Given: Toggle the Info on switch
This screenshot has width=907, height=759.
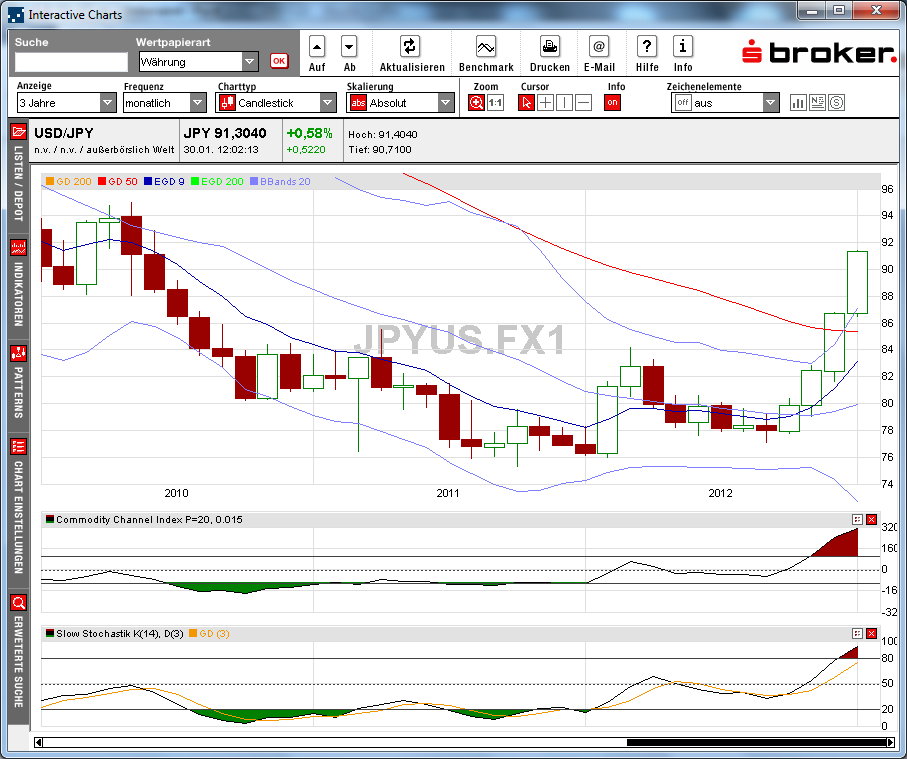Looking at the screenshot, I should 612,103.
